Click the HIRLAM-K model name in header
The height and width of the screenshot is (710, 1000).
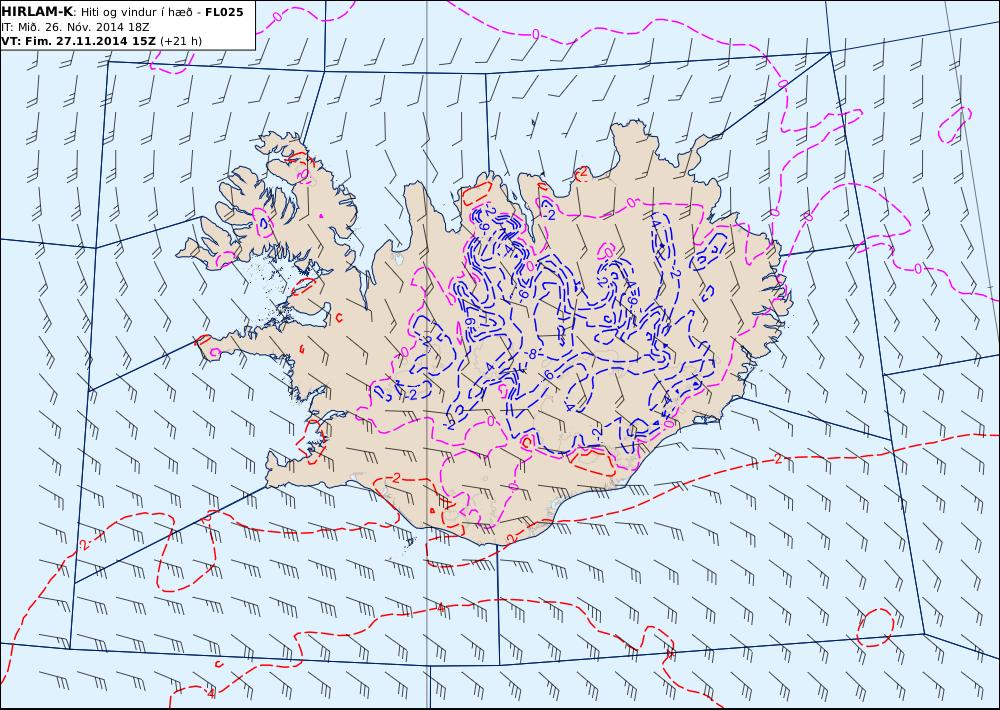click(x=37, y=12)
